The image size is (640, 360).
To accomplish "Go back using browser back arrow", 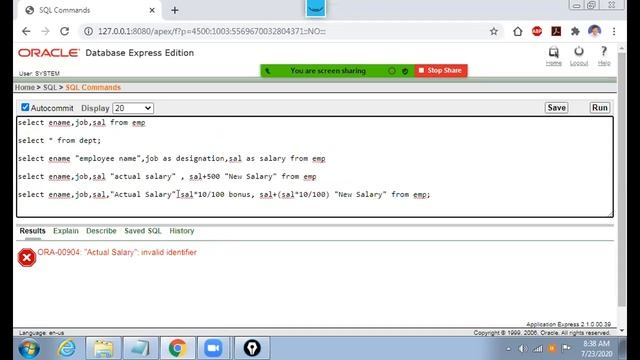I will [x=26, y=31].
